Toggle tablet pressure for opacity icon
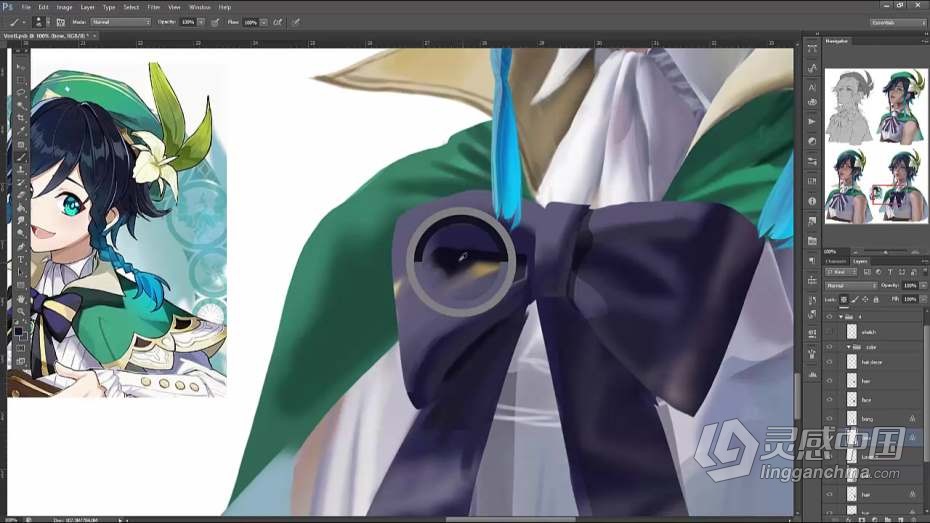This screenshot has width=930, height=523. point(215,22)
